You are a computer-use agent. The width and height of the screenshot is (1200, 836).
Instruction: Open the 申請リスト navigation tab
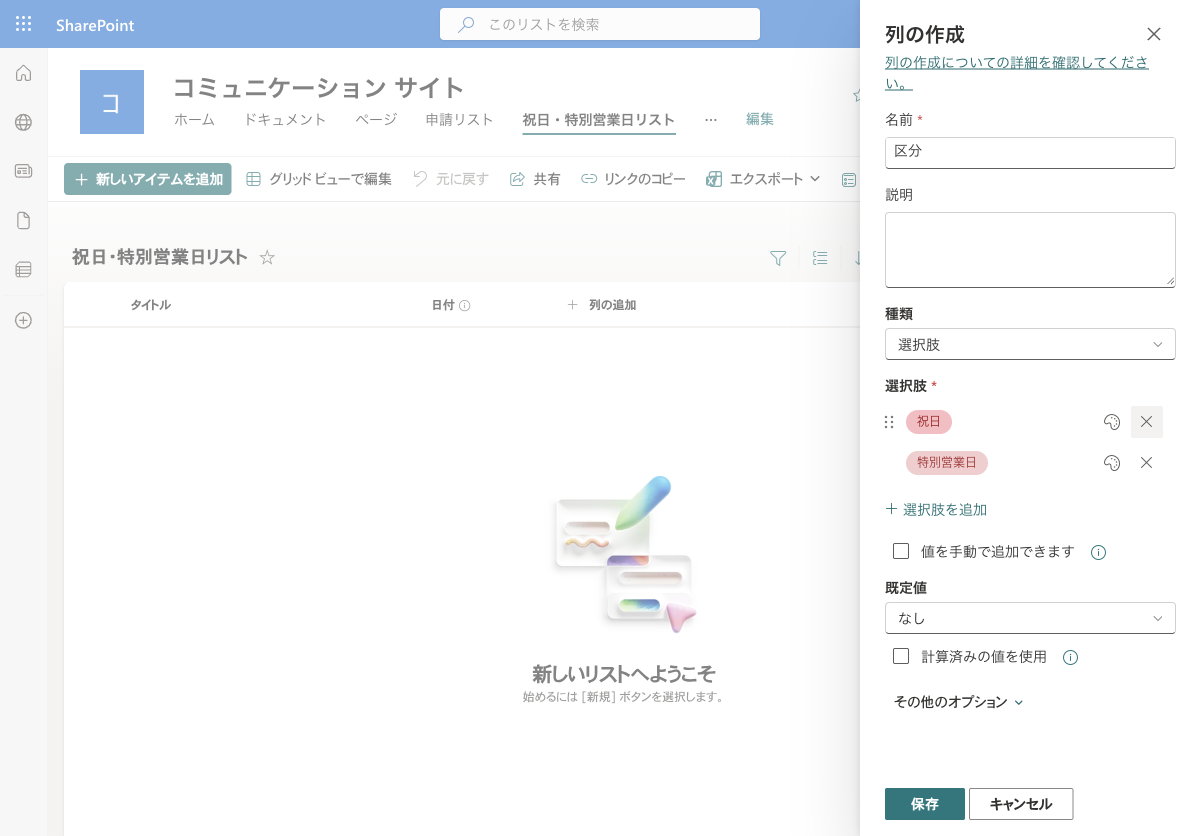(460, 119)
